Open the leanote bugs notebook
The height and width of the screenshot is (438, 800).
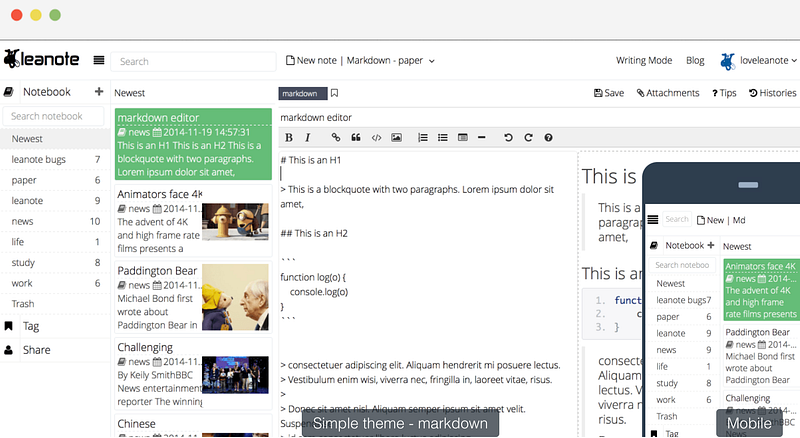tap(55, 159)
